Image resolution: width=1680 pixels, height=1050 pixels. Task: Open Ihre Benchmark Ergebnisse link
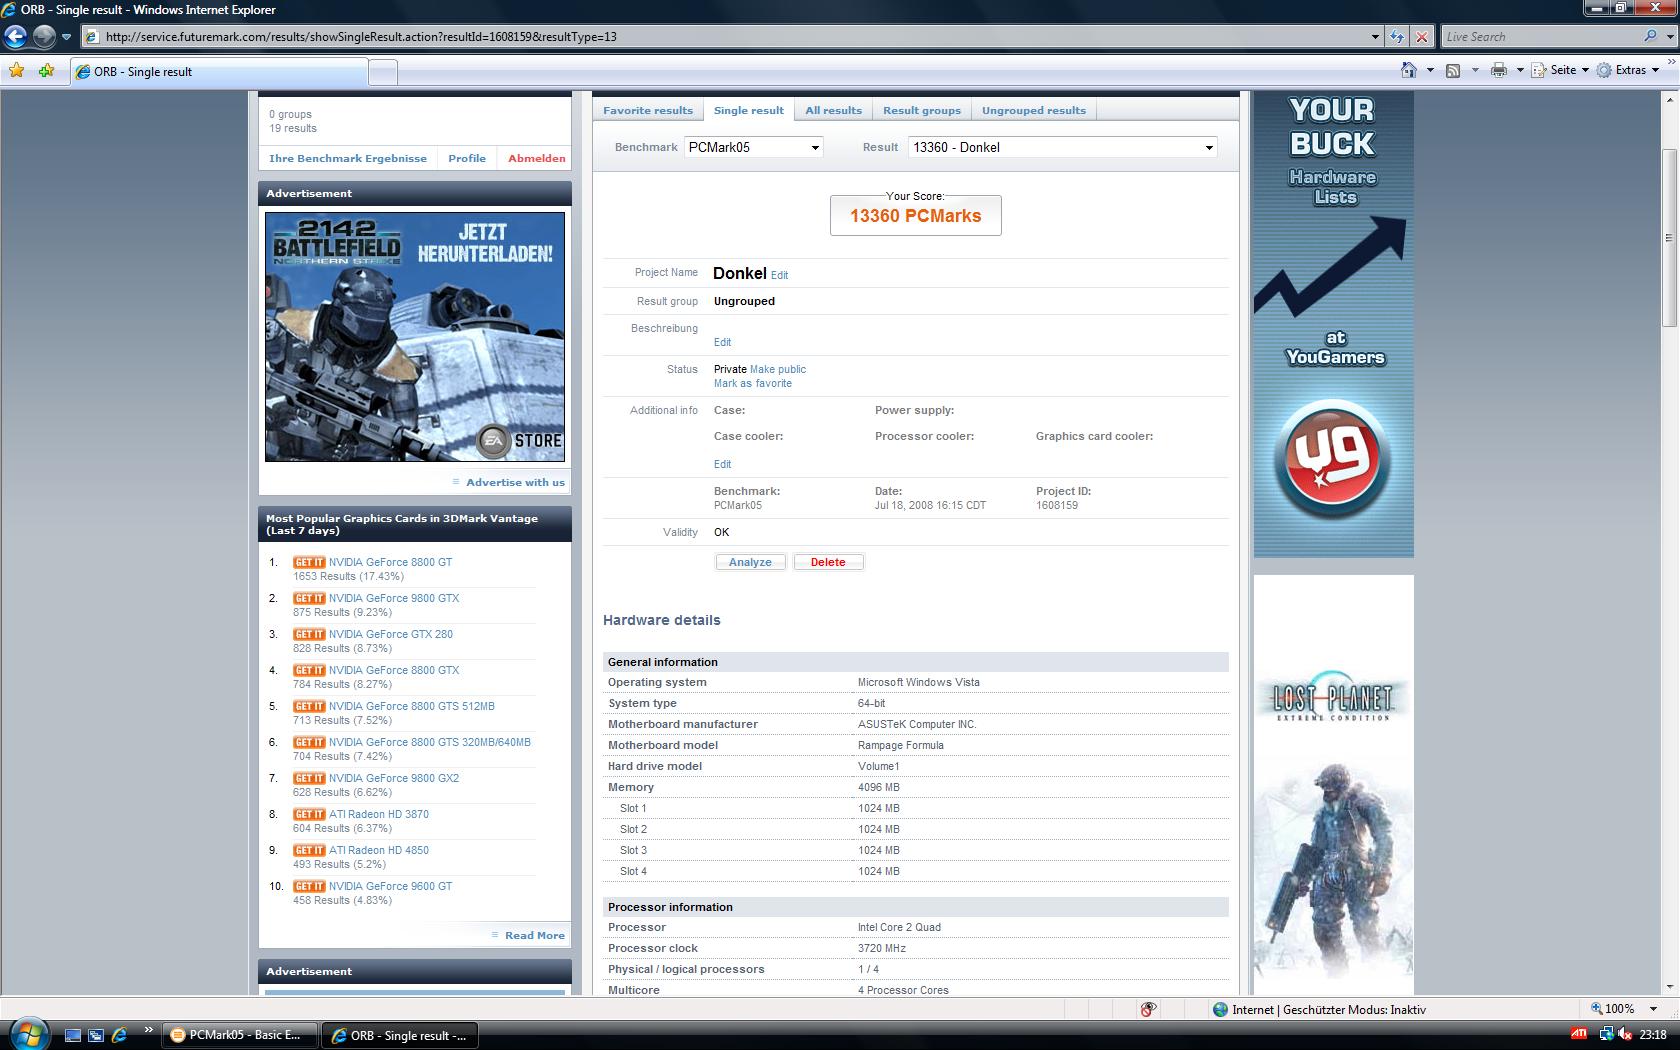click(x=348, y=158)
